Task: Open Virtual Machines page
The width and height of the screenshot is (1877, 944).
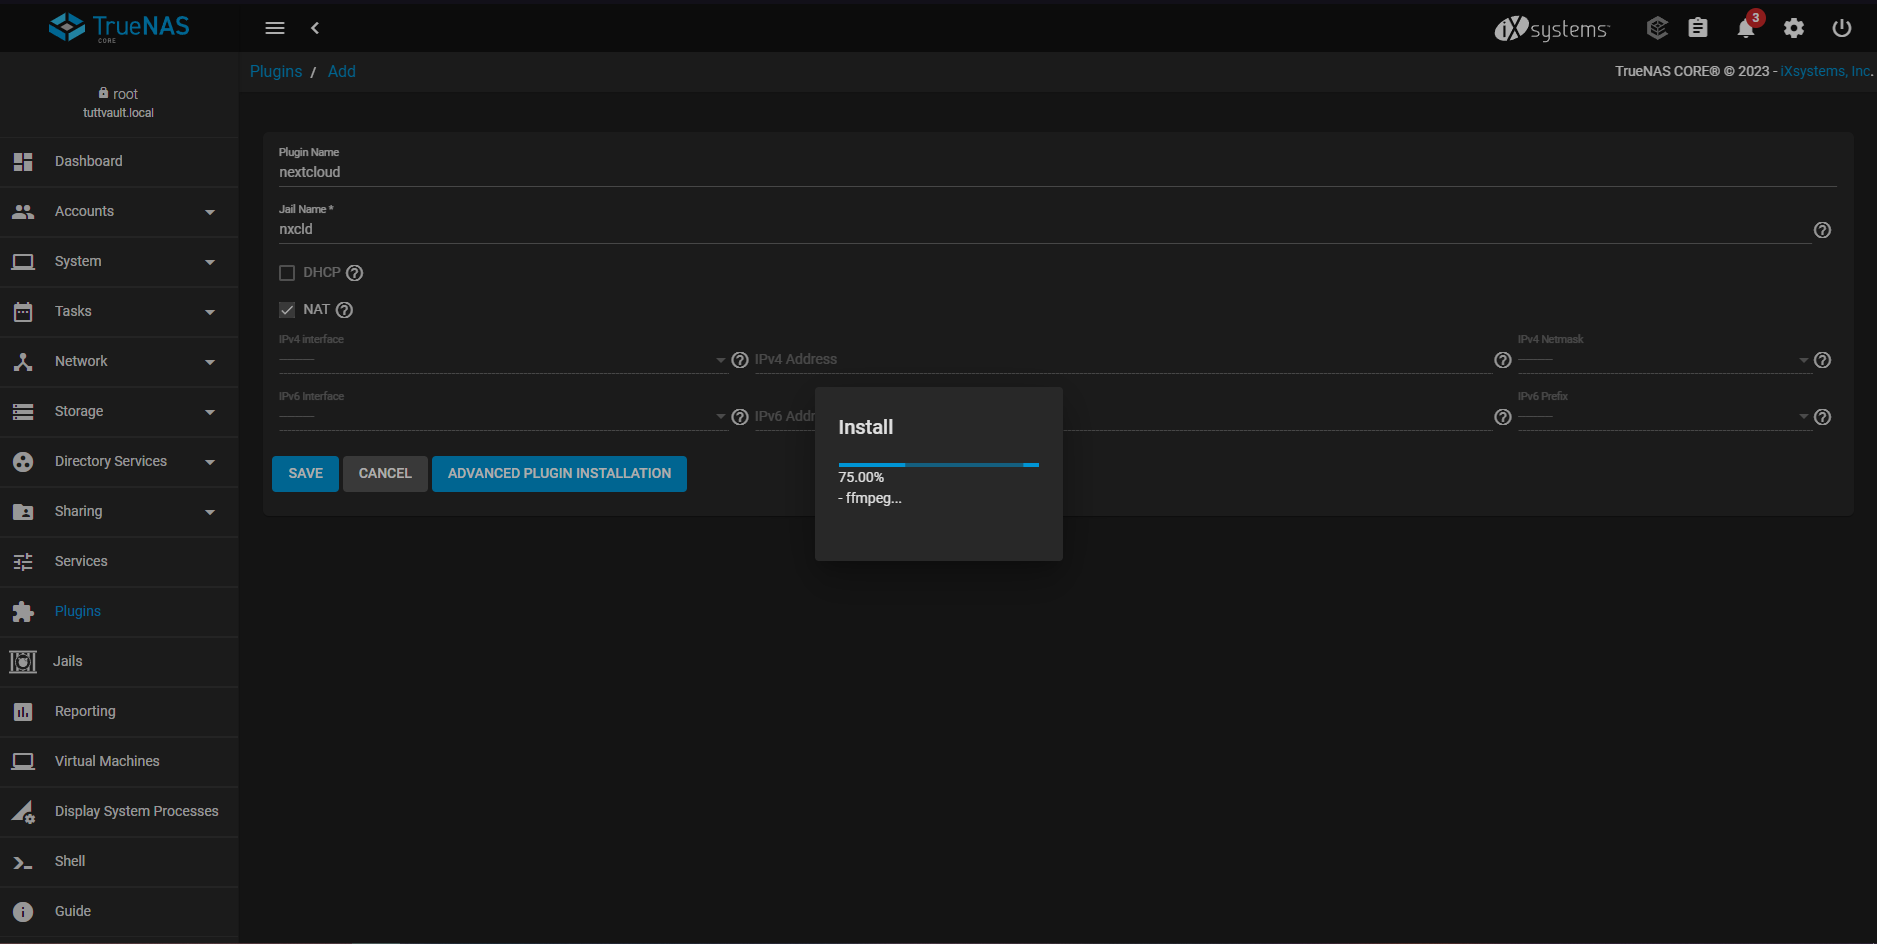Action: [119, 762]
